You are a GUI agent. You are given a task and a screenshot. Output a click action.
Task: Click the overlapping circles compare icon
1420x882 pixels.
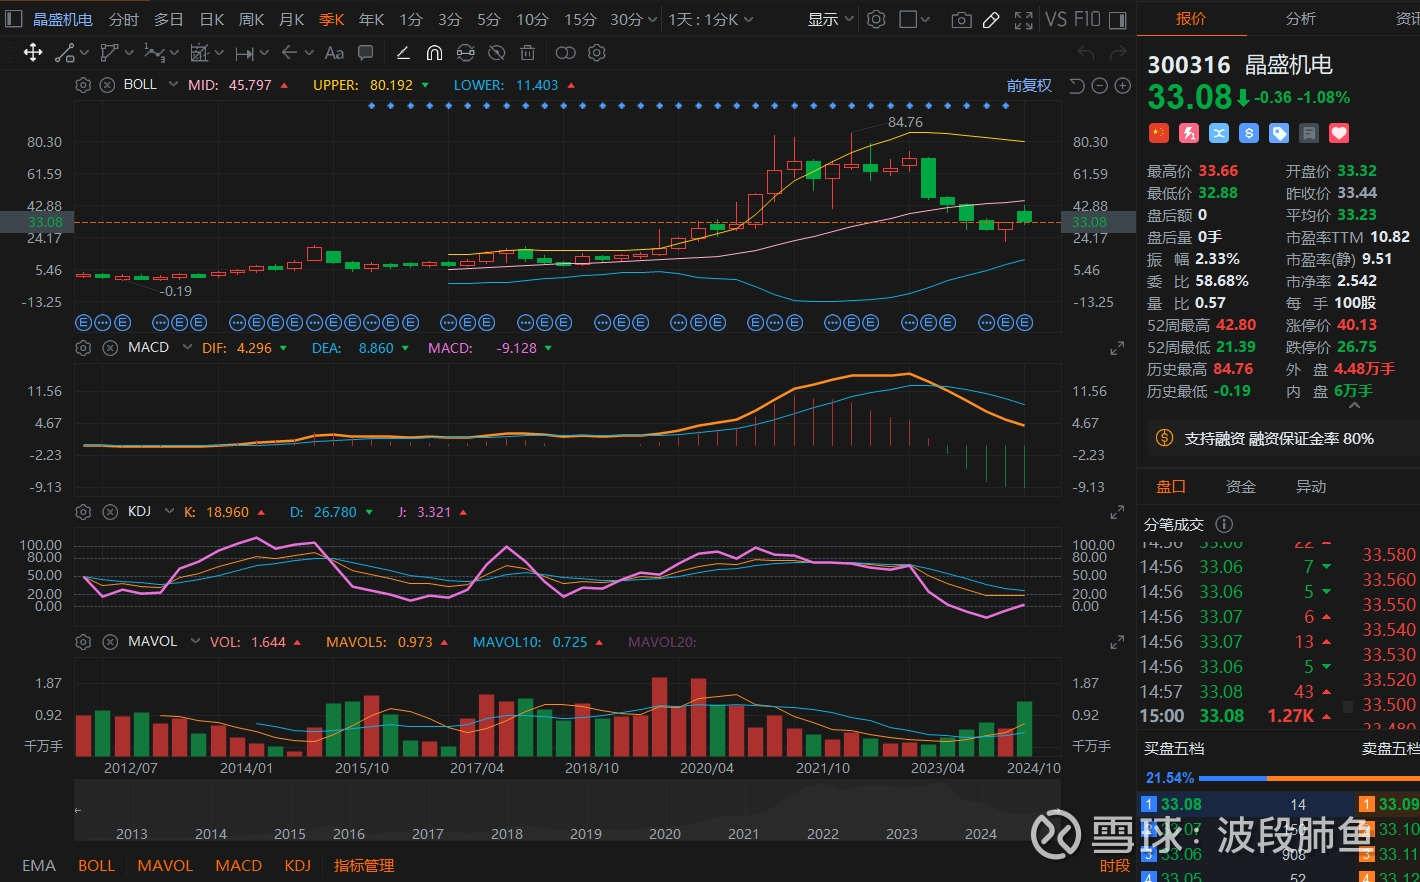[565, 53]
